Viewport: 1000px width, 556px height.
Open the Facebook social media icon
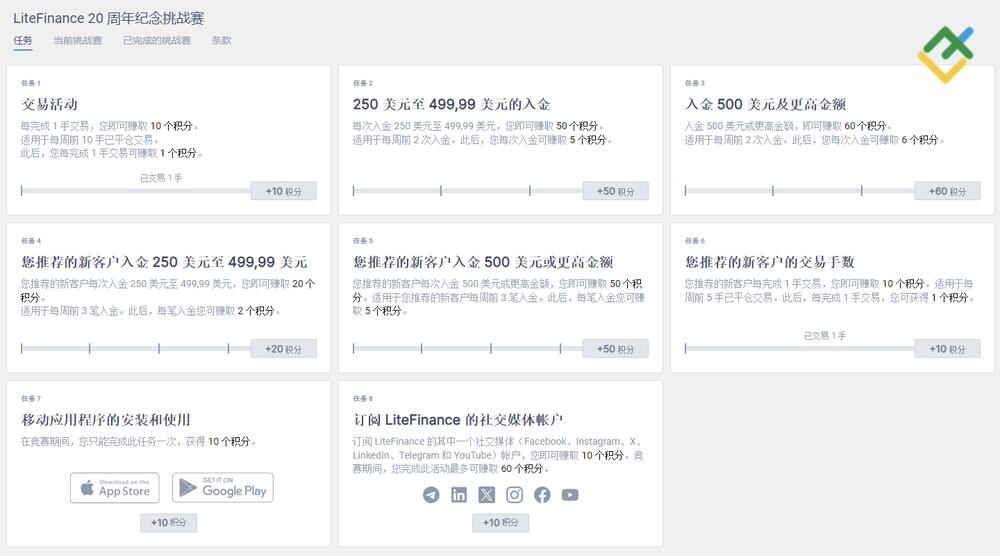[x=542, y=495]
